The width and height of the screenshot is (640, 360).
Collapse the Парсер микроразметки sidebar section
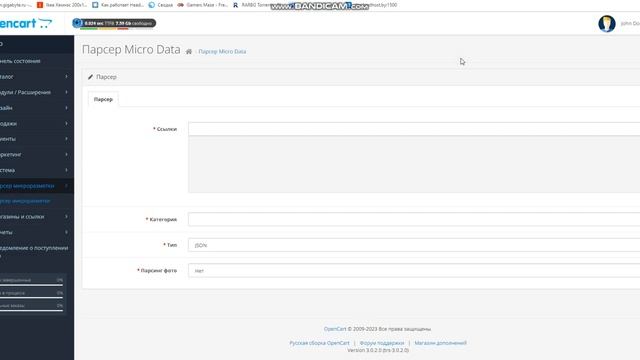(x=37, y=186)
